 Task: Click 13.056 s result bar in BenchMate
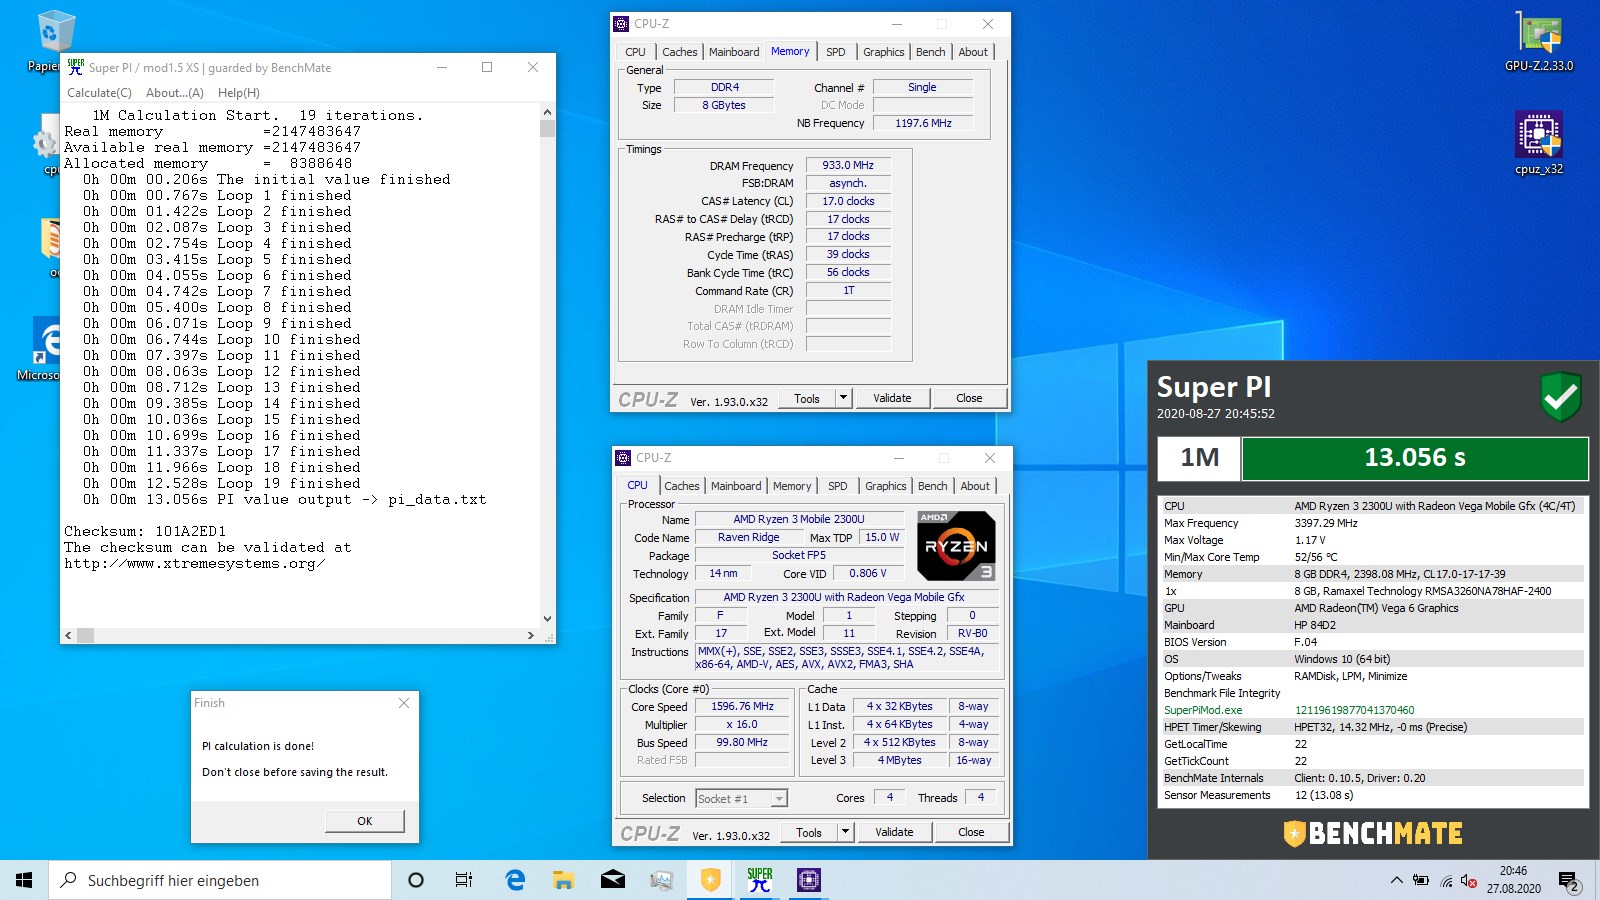[1415, 458]
